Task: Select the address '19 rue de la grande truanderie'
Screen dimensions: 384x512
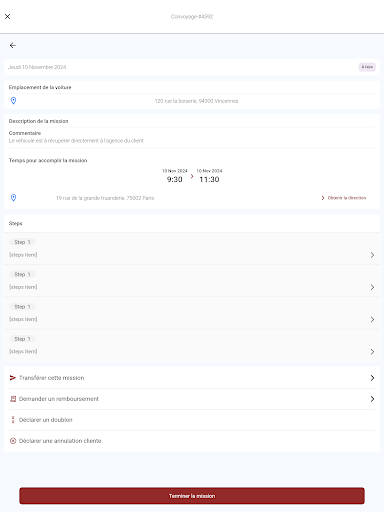Action: [x=105, y=198]
